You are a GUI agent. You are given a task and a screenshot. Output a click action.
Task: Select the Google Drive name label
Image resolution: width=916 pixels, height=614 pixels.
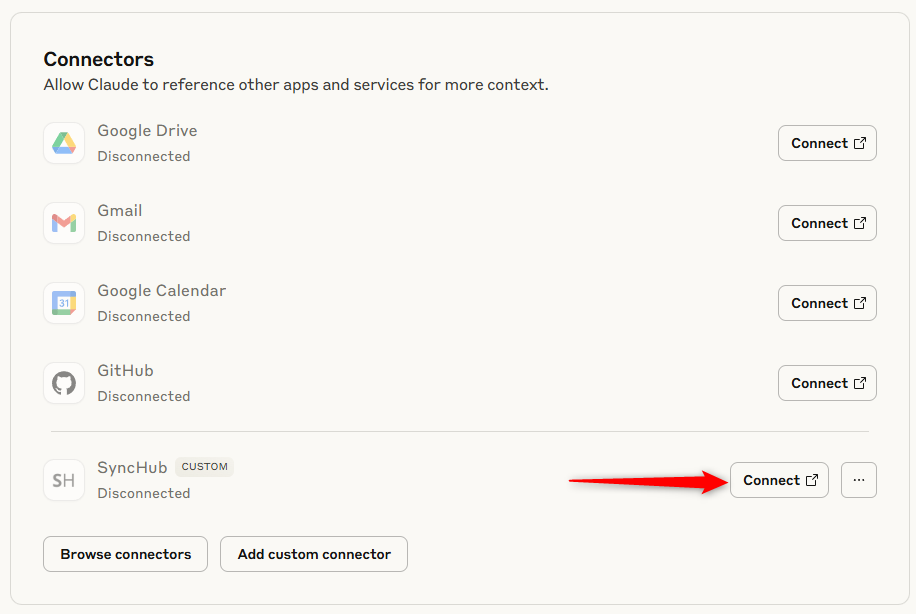pyautogui.click(x=147, y=131)
